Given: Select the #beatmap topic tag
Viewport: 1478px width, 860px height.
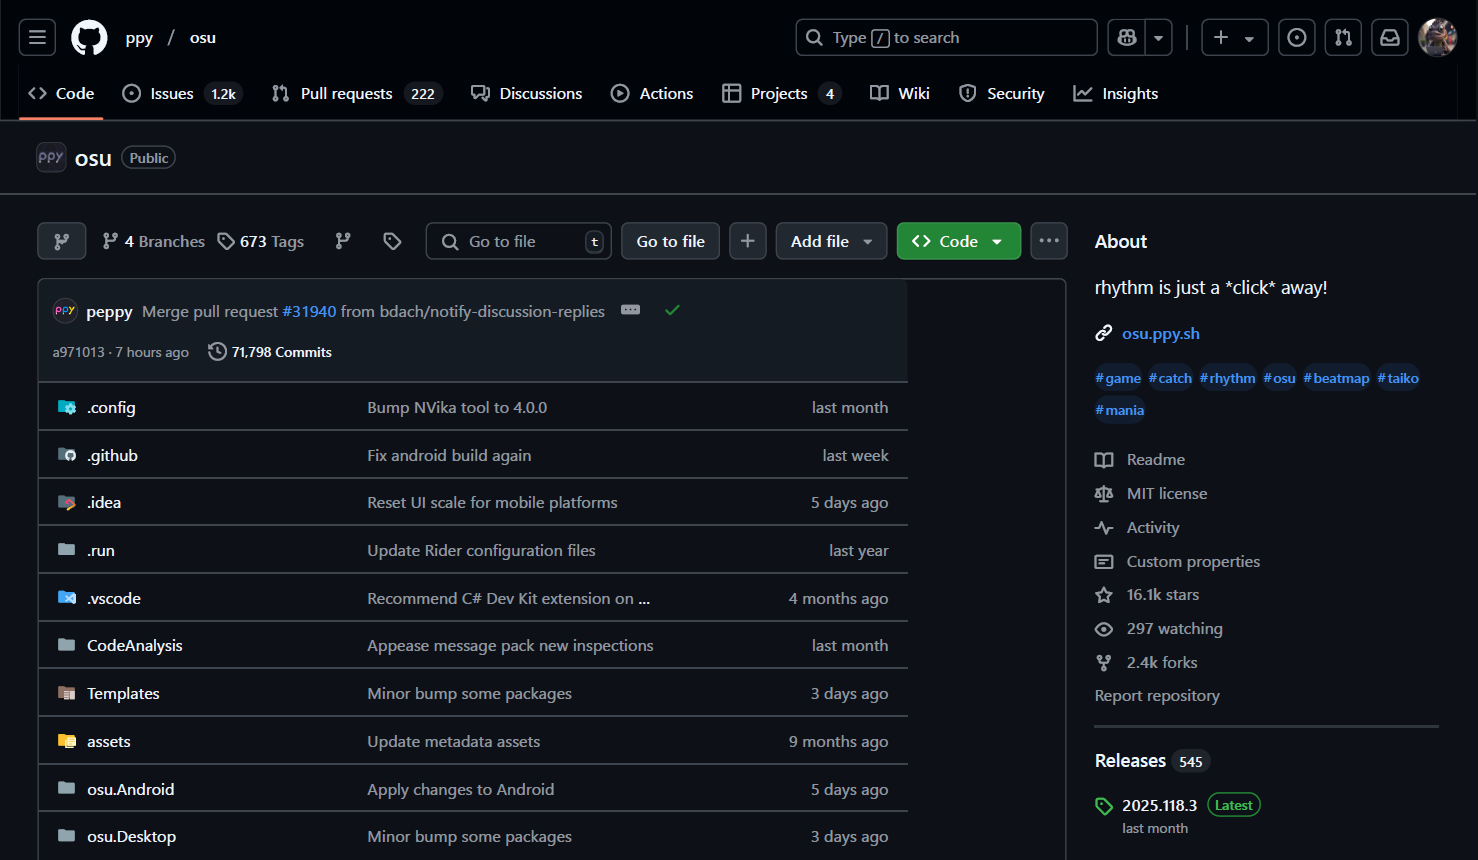Looking at the screenshot, I should [x=1336, y=378].
